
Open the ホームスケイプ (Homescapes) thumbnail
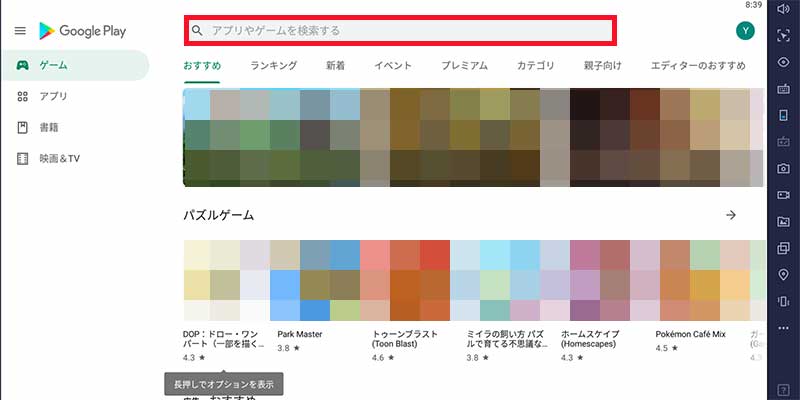click(603, 281)
